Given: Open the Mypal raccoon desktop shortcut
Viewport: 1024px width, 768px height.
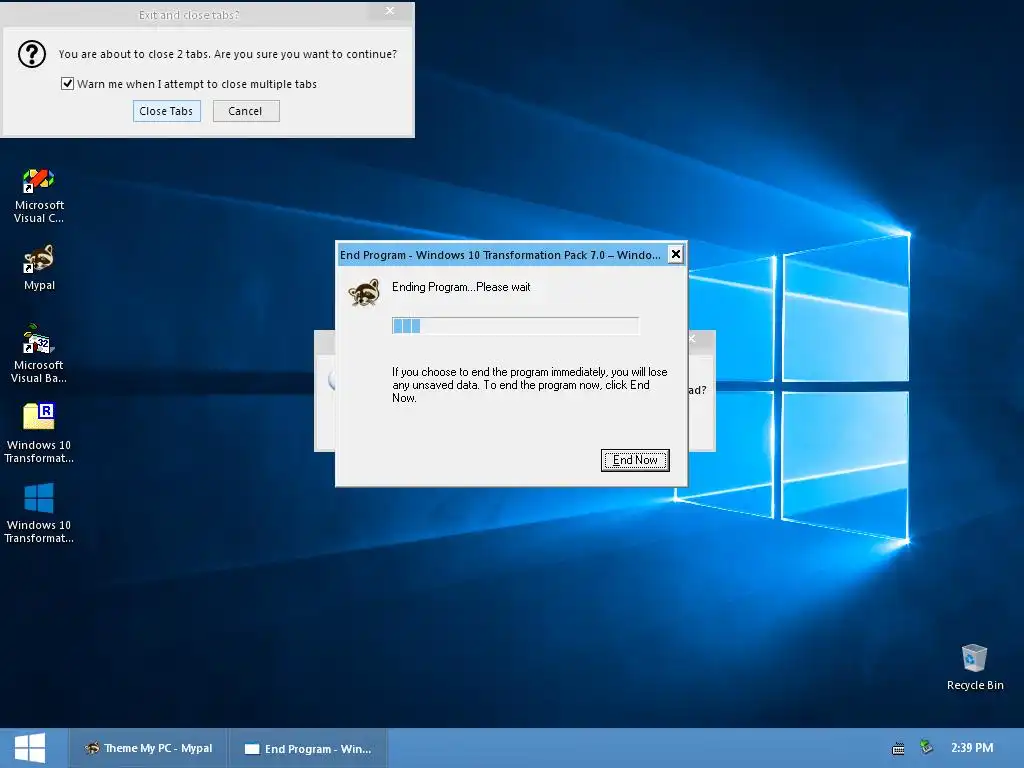Looking at the screenshot, I should click(x=39, y=268).
